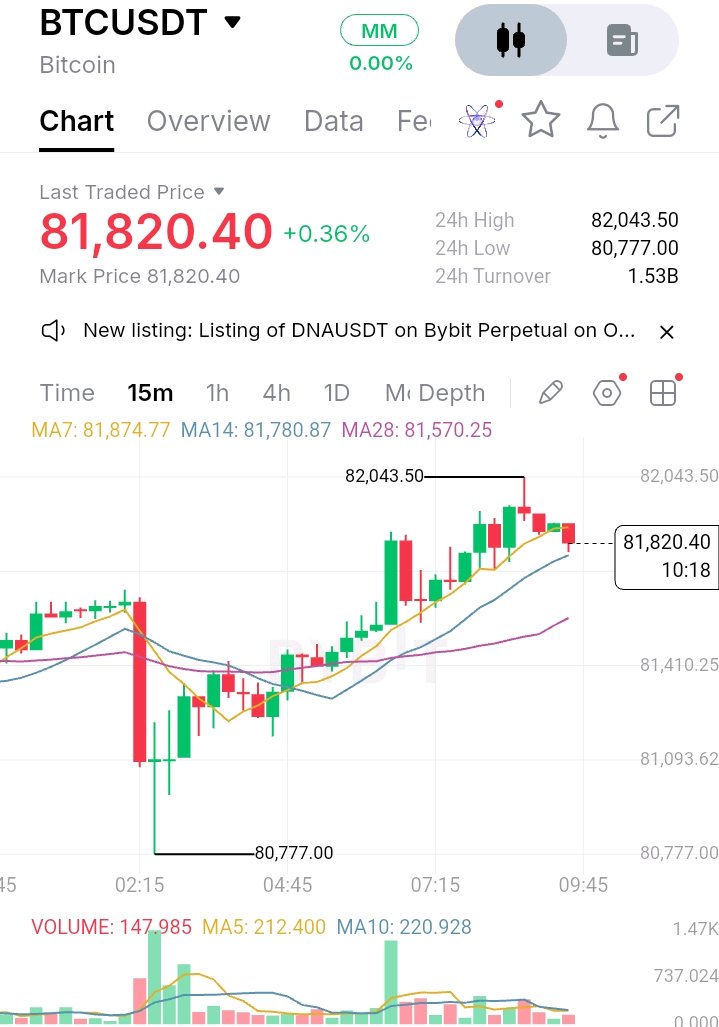This screenshot has width=719, height=1027.
Task: Add BTCUSDT to favorites with star icon
Action: pos(541,120)
